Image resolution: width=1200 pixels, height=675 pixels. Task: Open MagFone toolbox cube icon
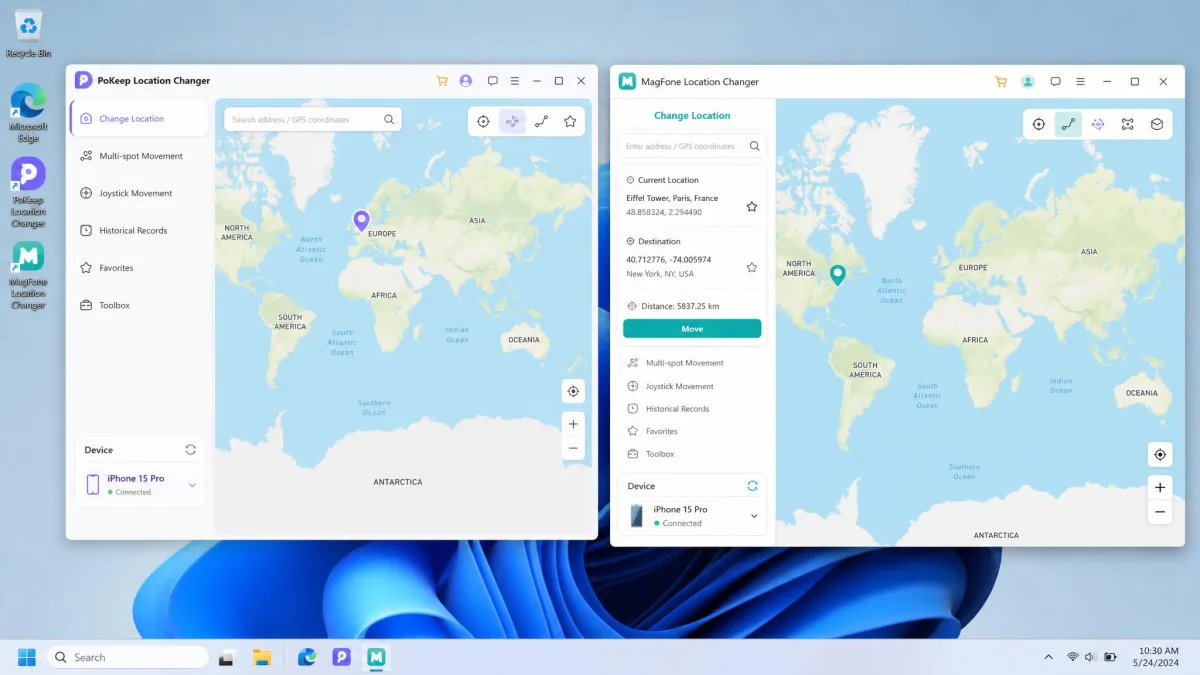point(1157,124)
